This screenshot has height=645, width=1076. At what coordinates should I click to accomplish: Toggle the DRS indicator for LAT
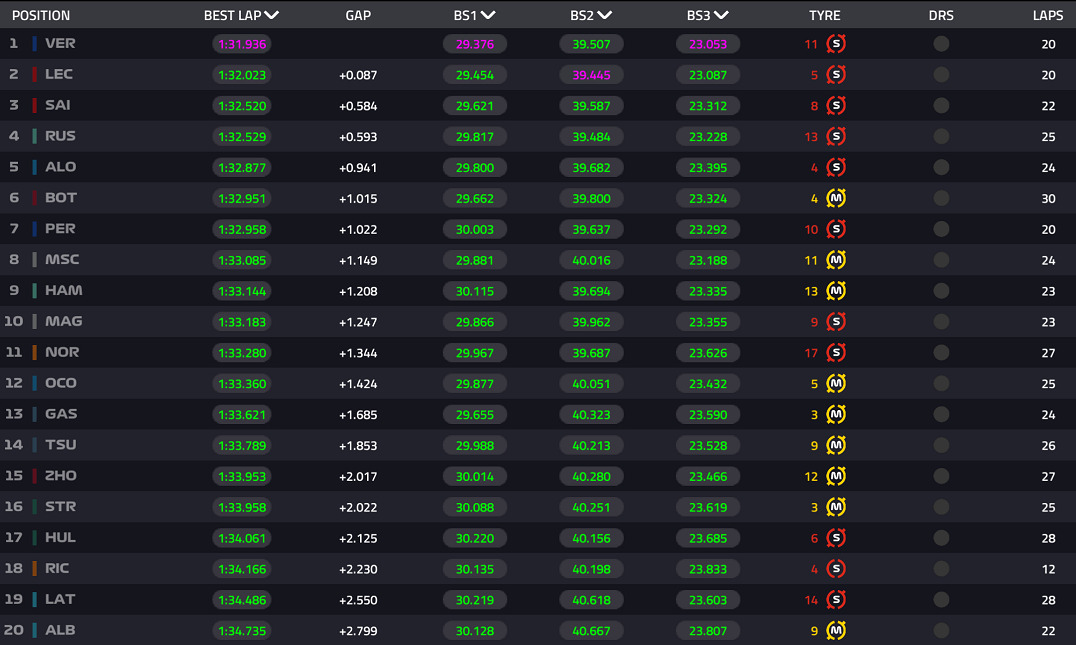pyautogui.click(x=942, y=600)
